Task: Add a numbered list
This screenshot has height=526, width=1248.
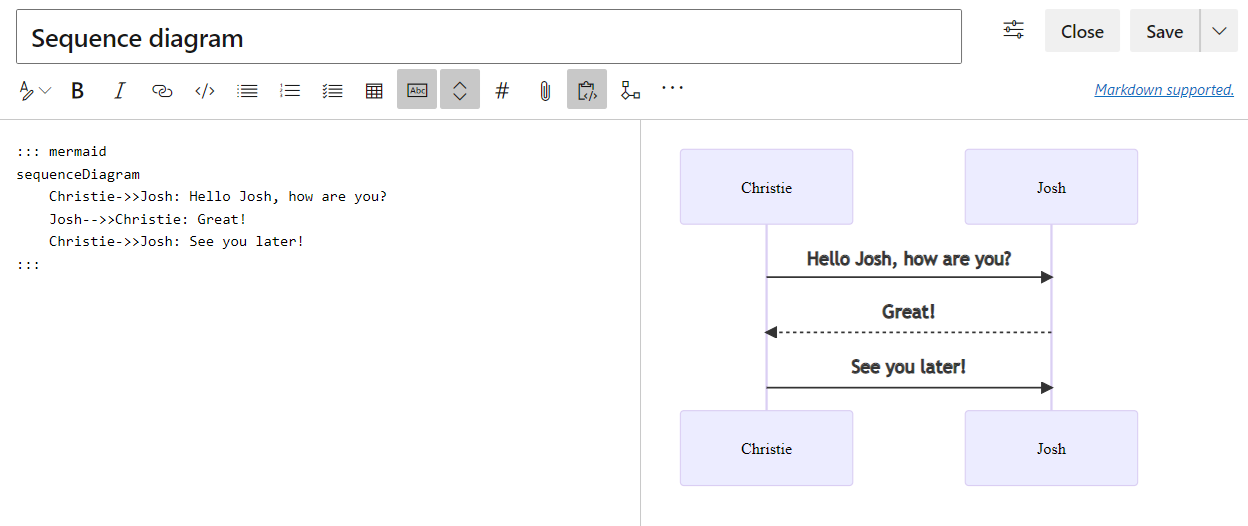Action: coord(290,90)
